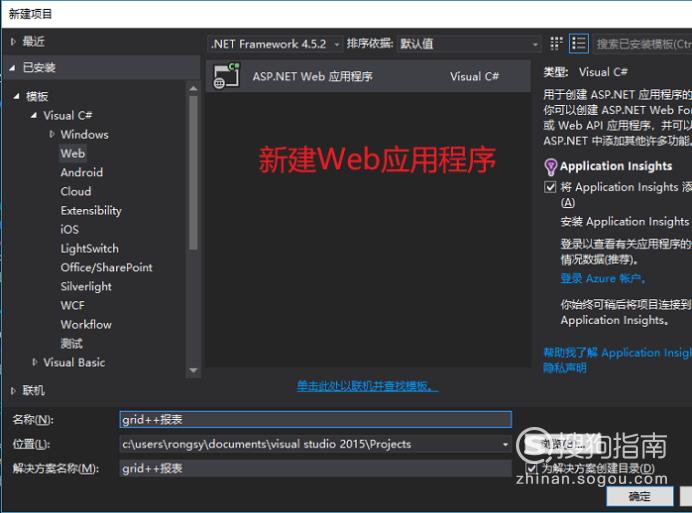Collapse the 已安装 section

coord(12,68)
